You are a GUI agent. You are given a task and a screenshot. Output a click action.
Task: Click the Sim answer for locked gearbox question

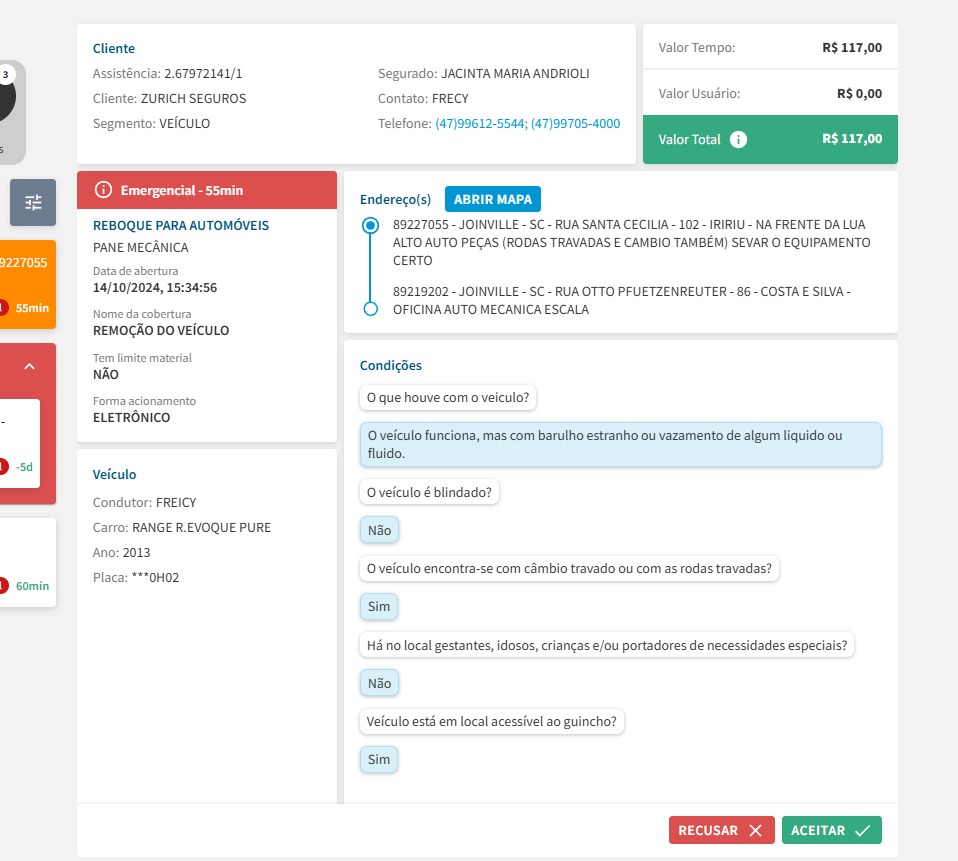click(379, 606)
